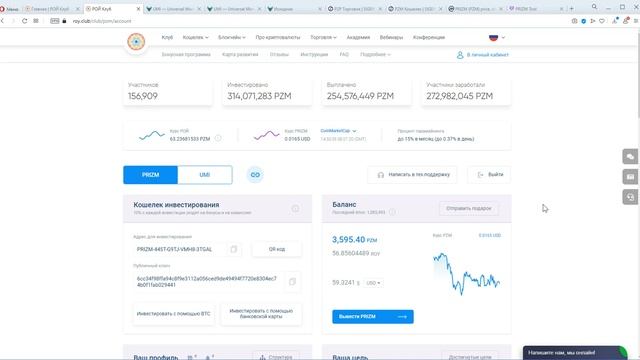Expand the Торговля menu dropdown

click(x=323, y=38)
